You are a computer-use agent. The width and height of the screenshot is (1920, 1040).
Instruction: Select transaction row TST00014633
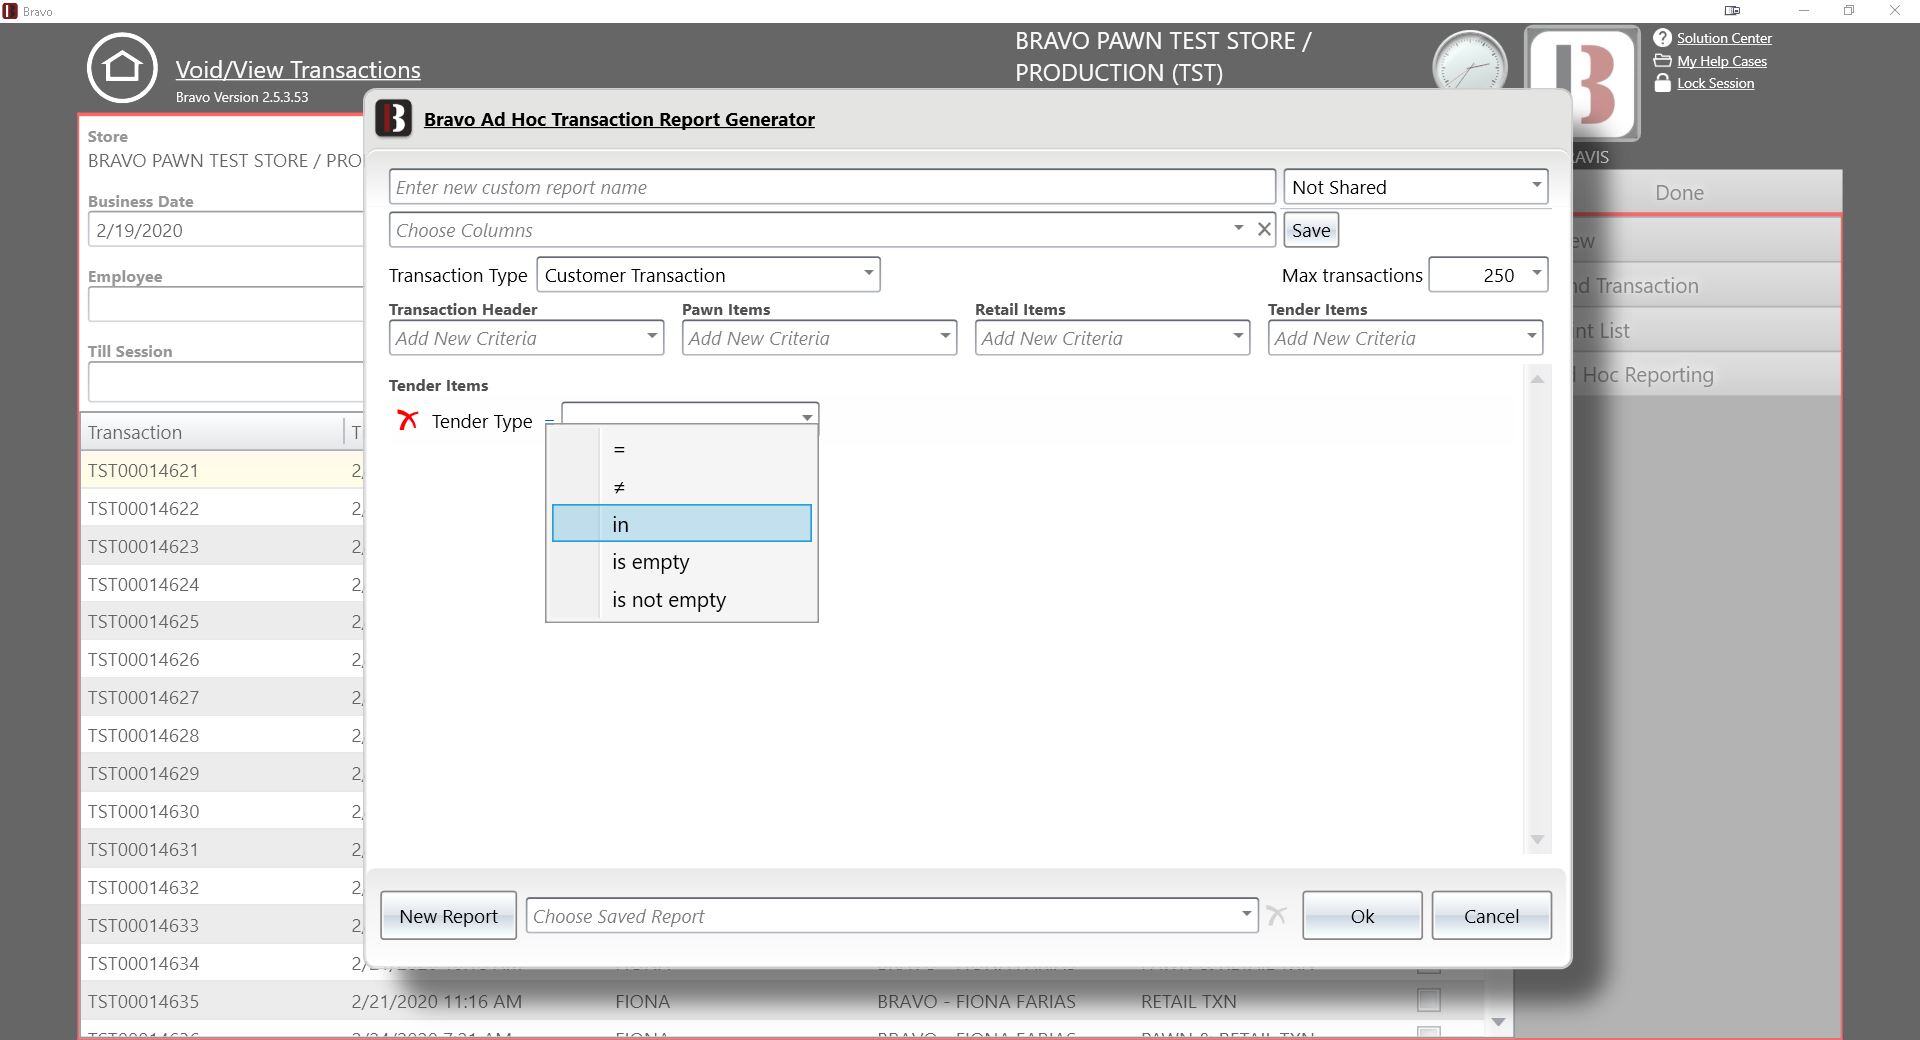click(x=222, y=925)
